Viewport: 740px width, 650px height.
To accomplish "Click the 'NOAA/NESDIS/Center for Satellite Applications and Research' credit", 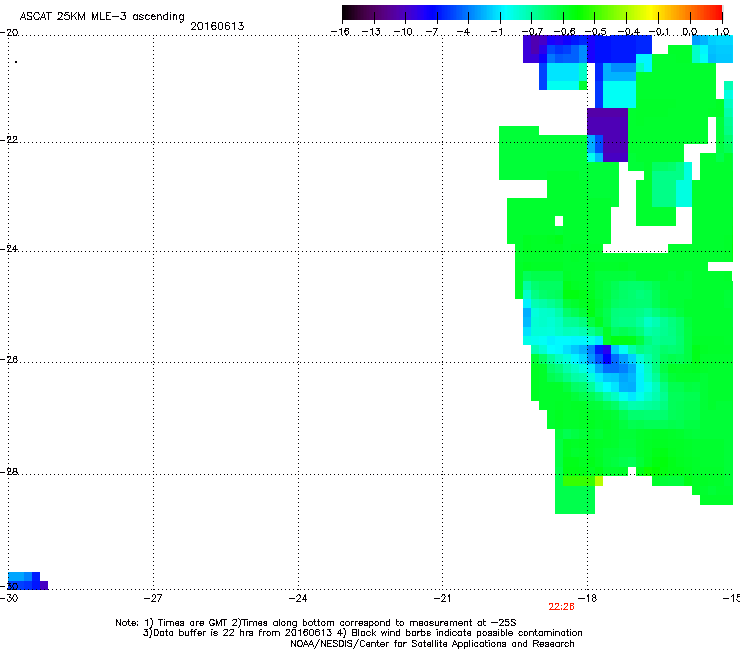I will (x=432, y=644).
